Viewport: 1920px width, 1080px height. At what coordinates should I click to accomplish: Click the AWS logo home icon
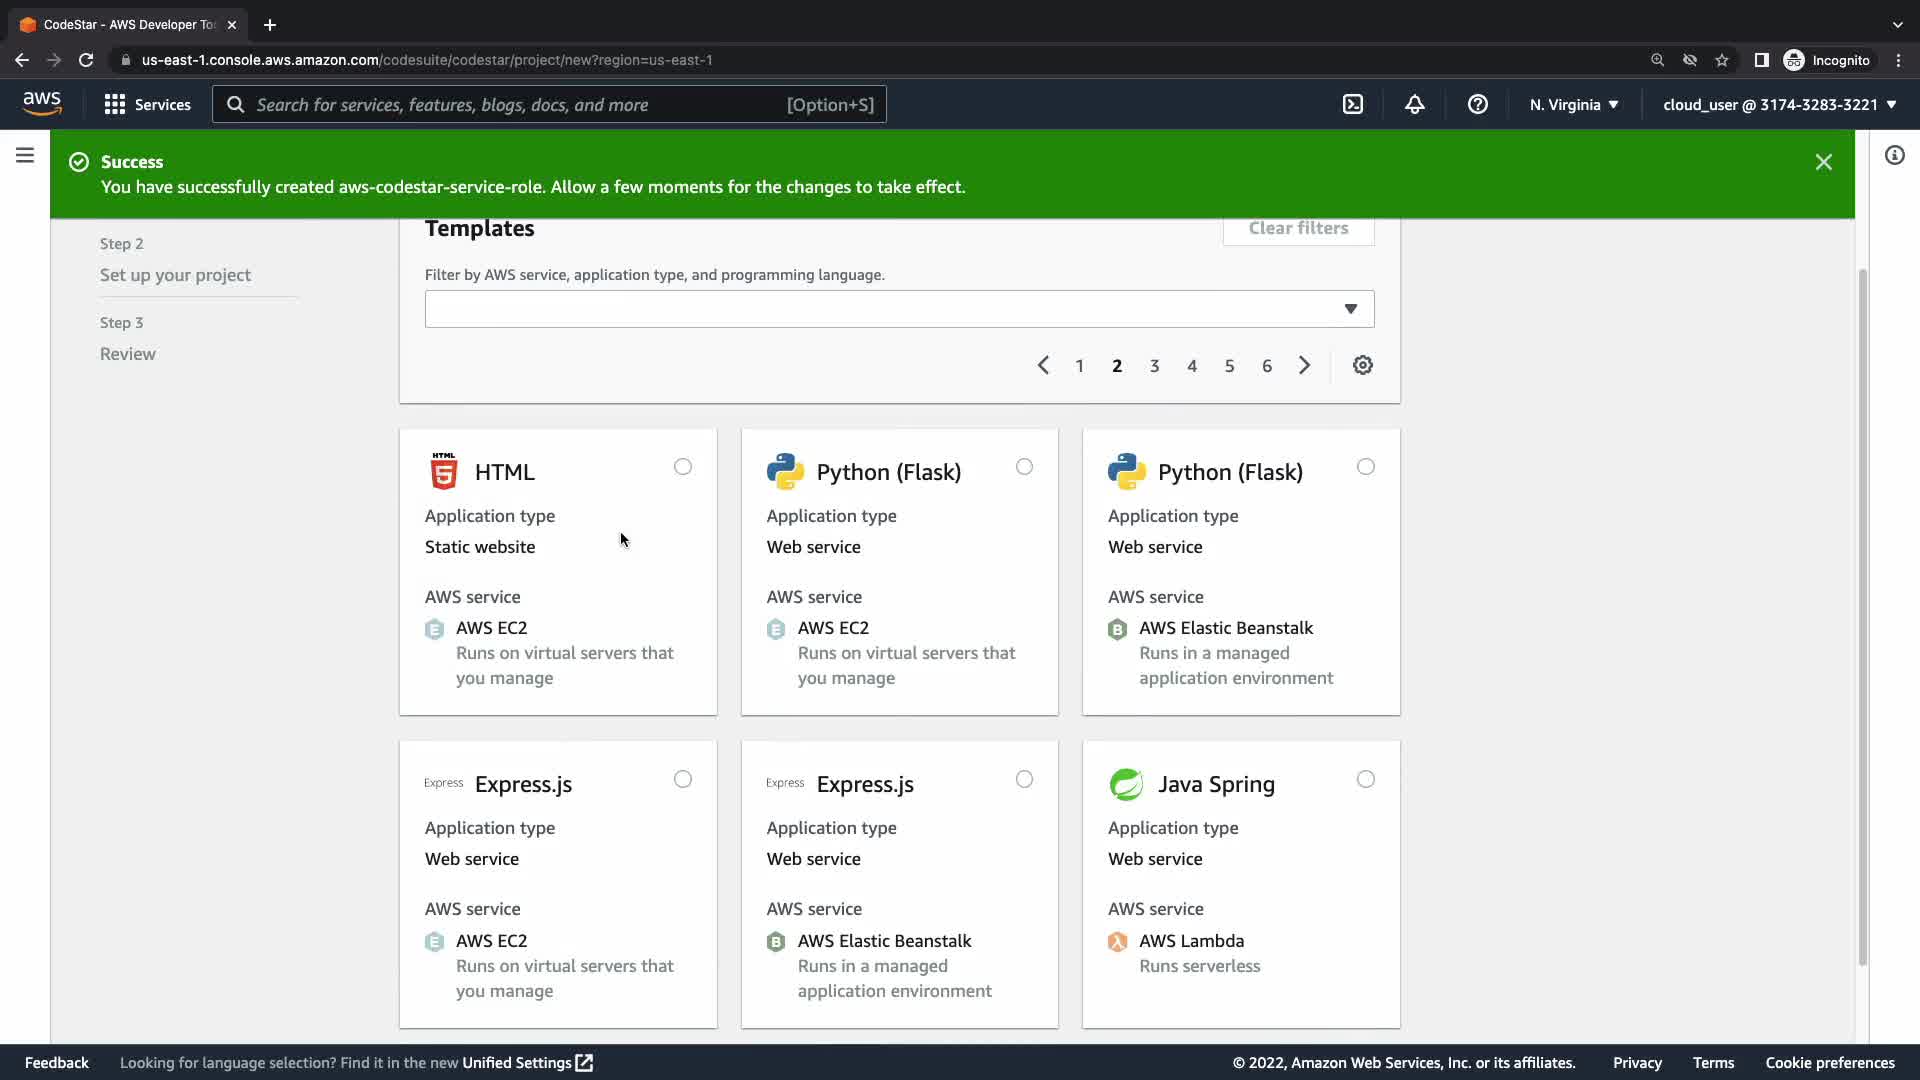pos(42,103)
